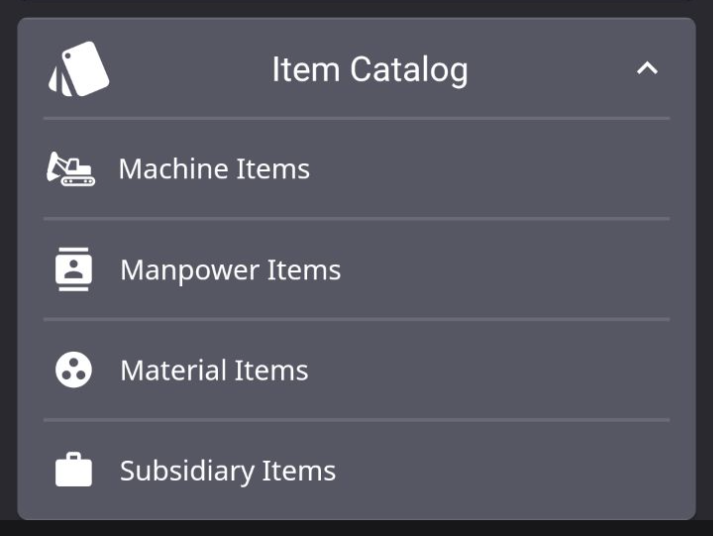Click the "Subsidiary Items" text label

click(228, 471)
